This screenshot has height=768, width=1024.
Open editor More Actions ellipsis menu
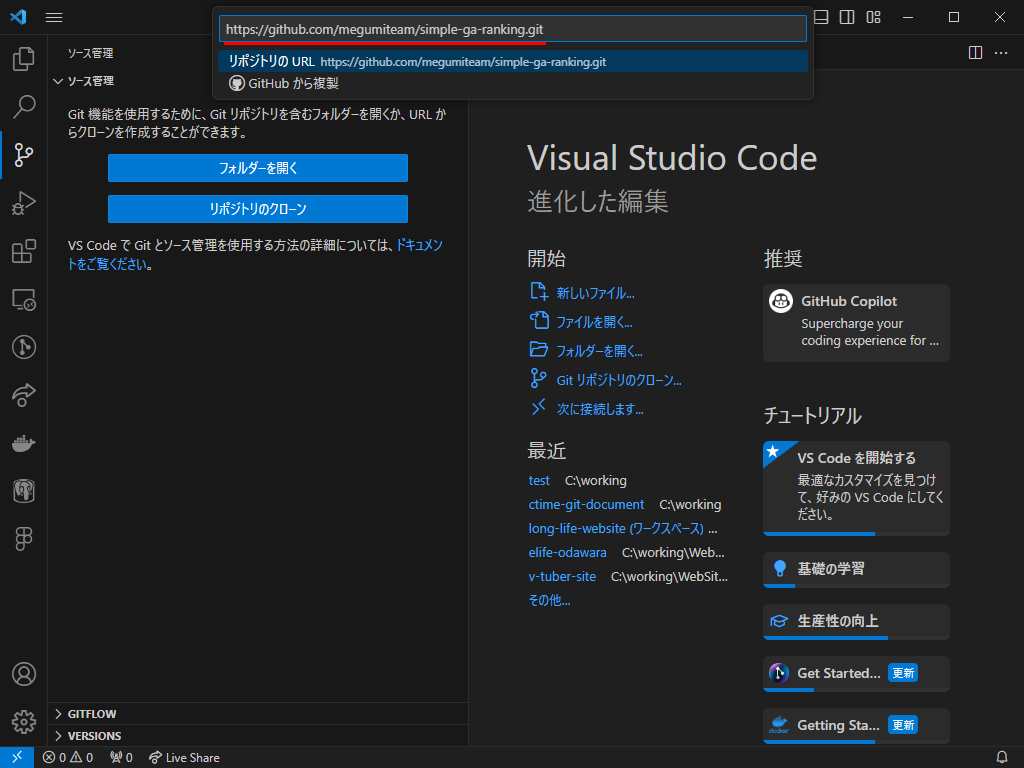pos(1001,52)
